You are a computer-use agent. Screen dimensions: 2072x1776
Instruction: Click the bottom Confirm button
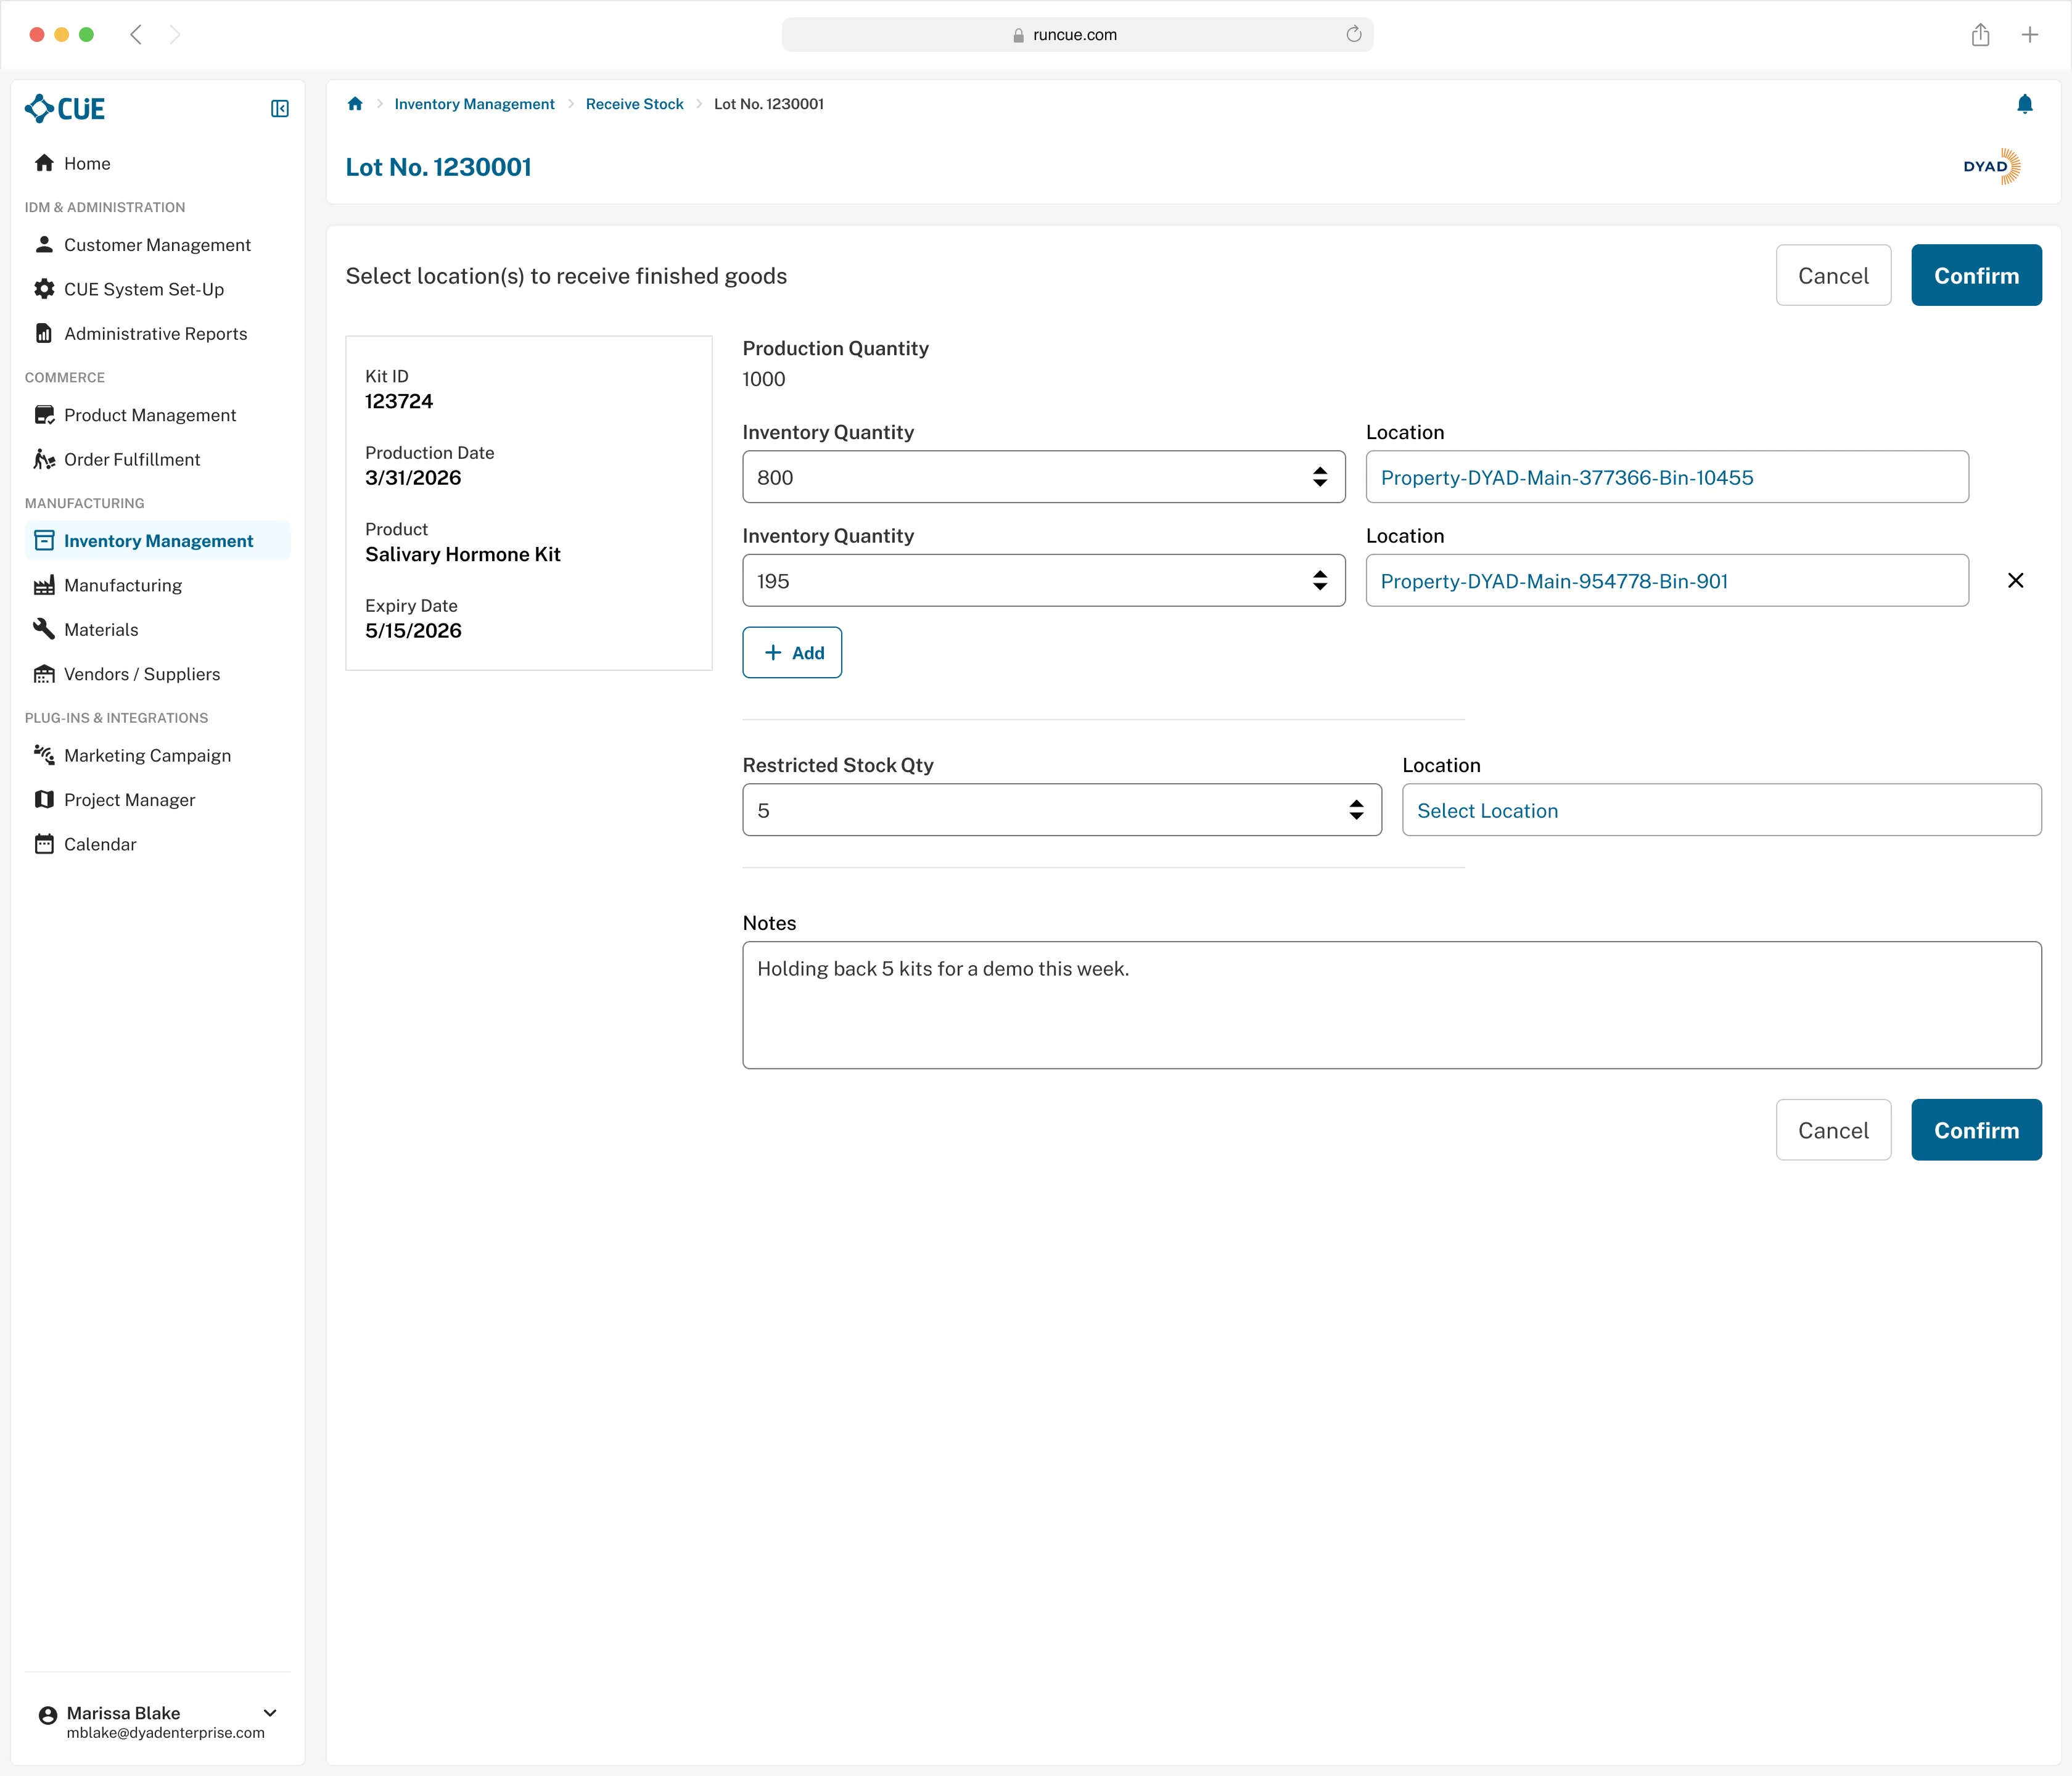click(1976, 1130)
